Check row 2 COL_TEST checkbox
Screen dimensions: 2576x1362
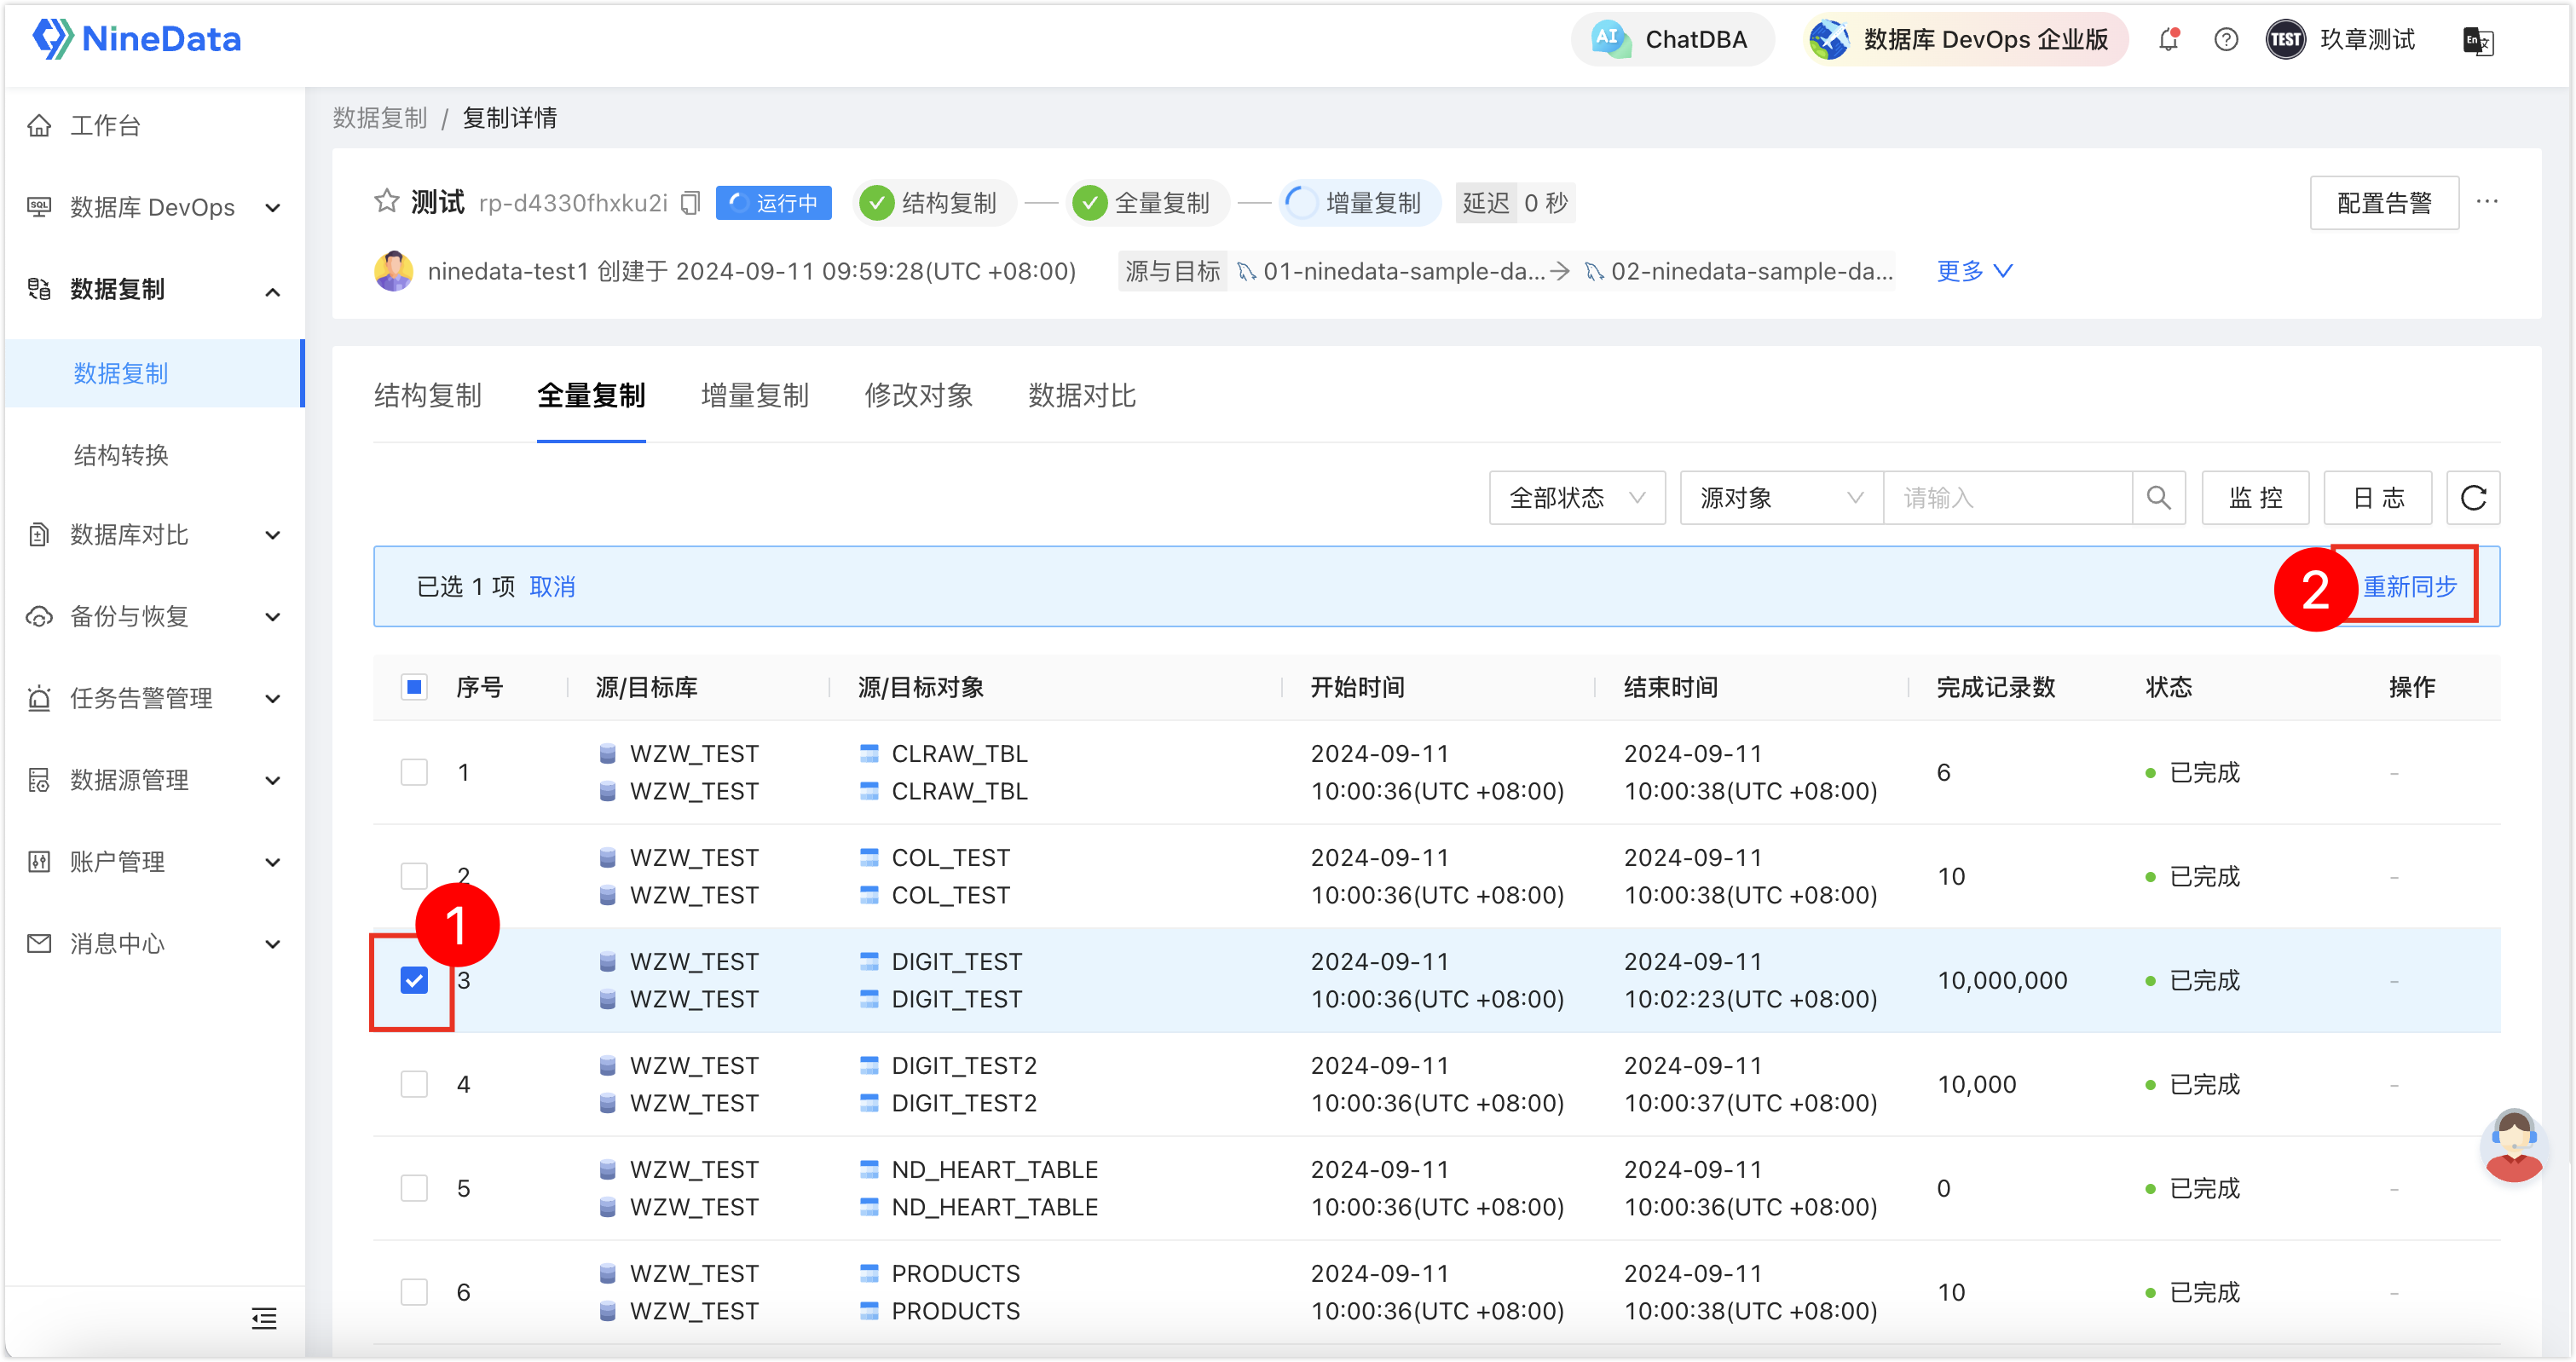[x=414, y=876]
